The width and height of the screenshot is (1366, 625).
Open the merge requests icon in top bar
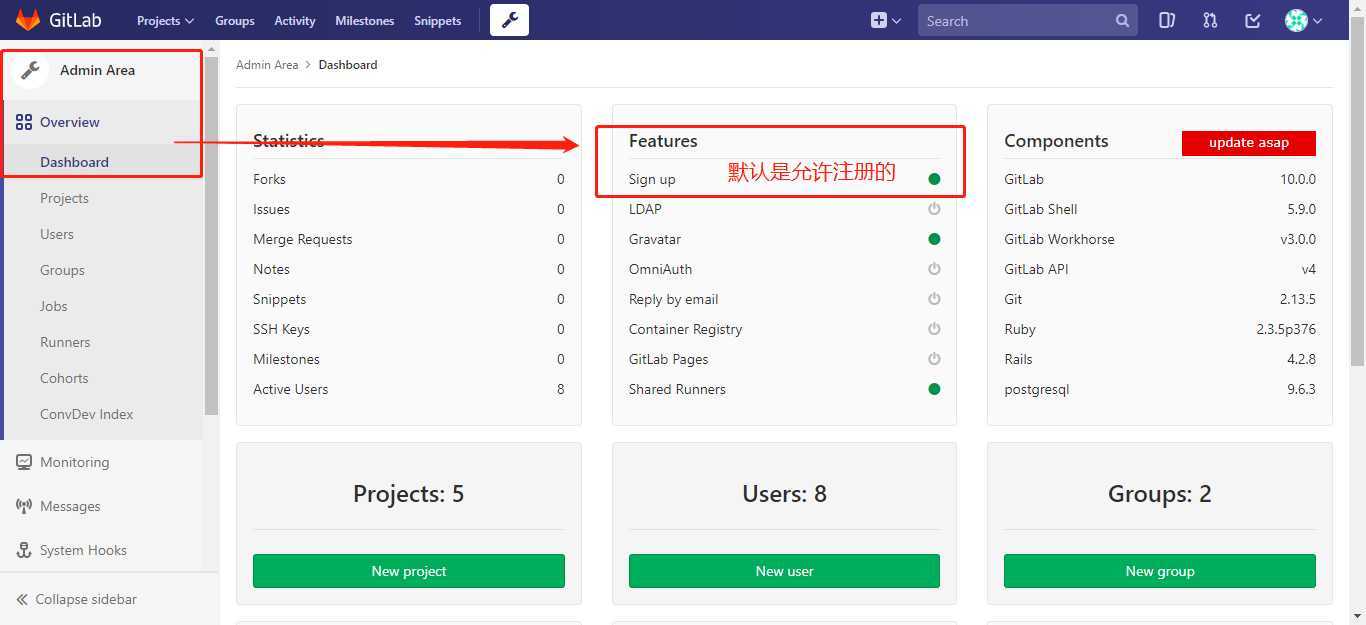[x=1210, y=20]
